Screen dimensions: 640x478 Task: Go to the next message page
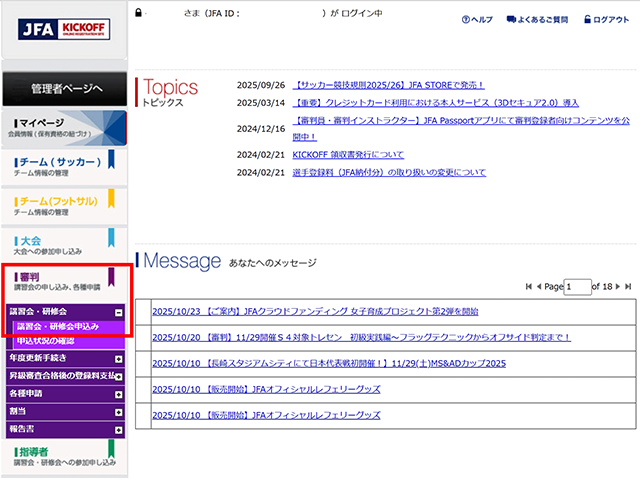point(617,287)
